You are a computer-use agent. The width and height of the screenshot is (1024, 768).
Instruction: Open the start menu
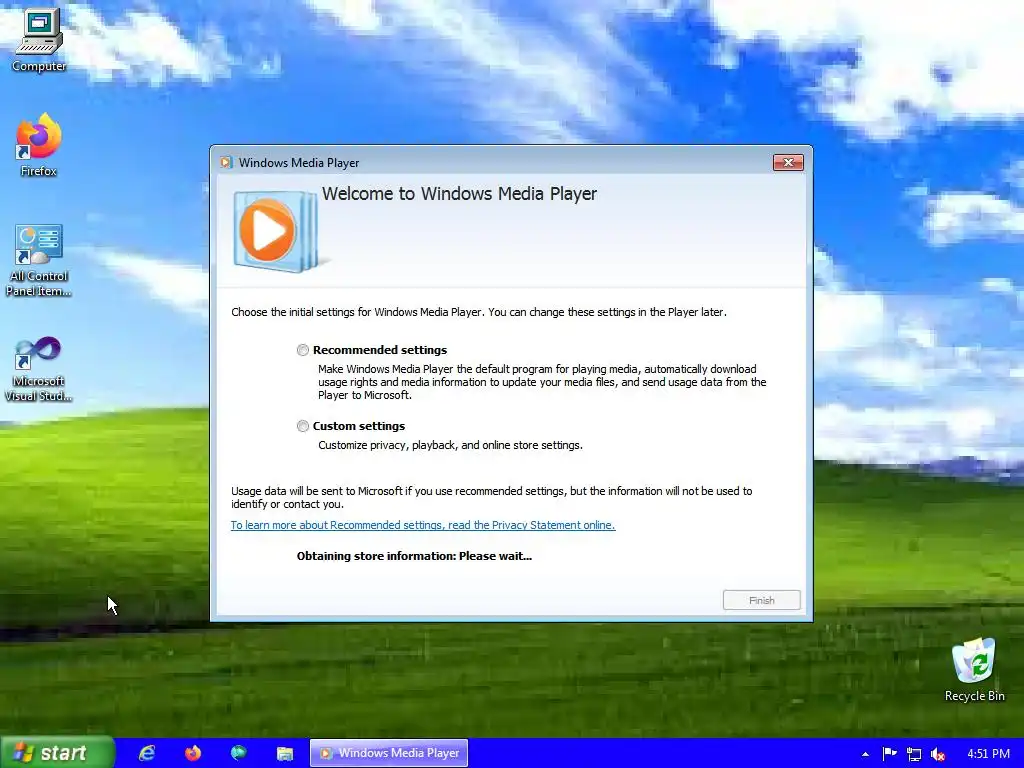click(x=57, y=752)
